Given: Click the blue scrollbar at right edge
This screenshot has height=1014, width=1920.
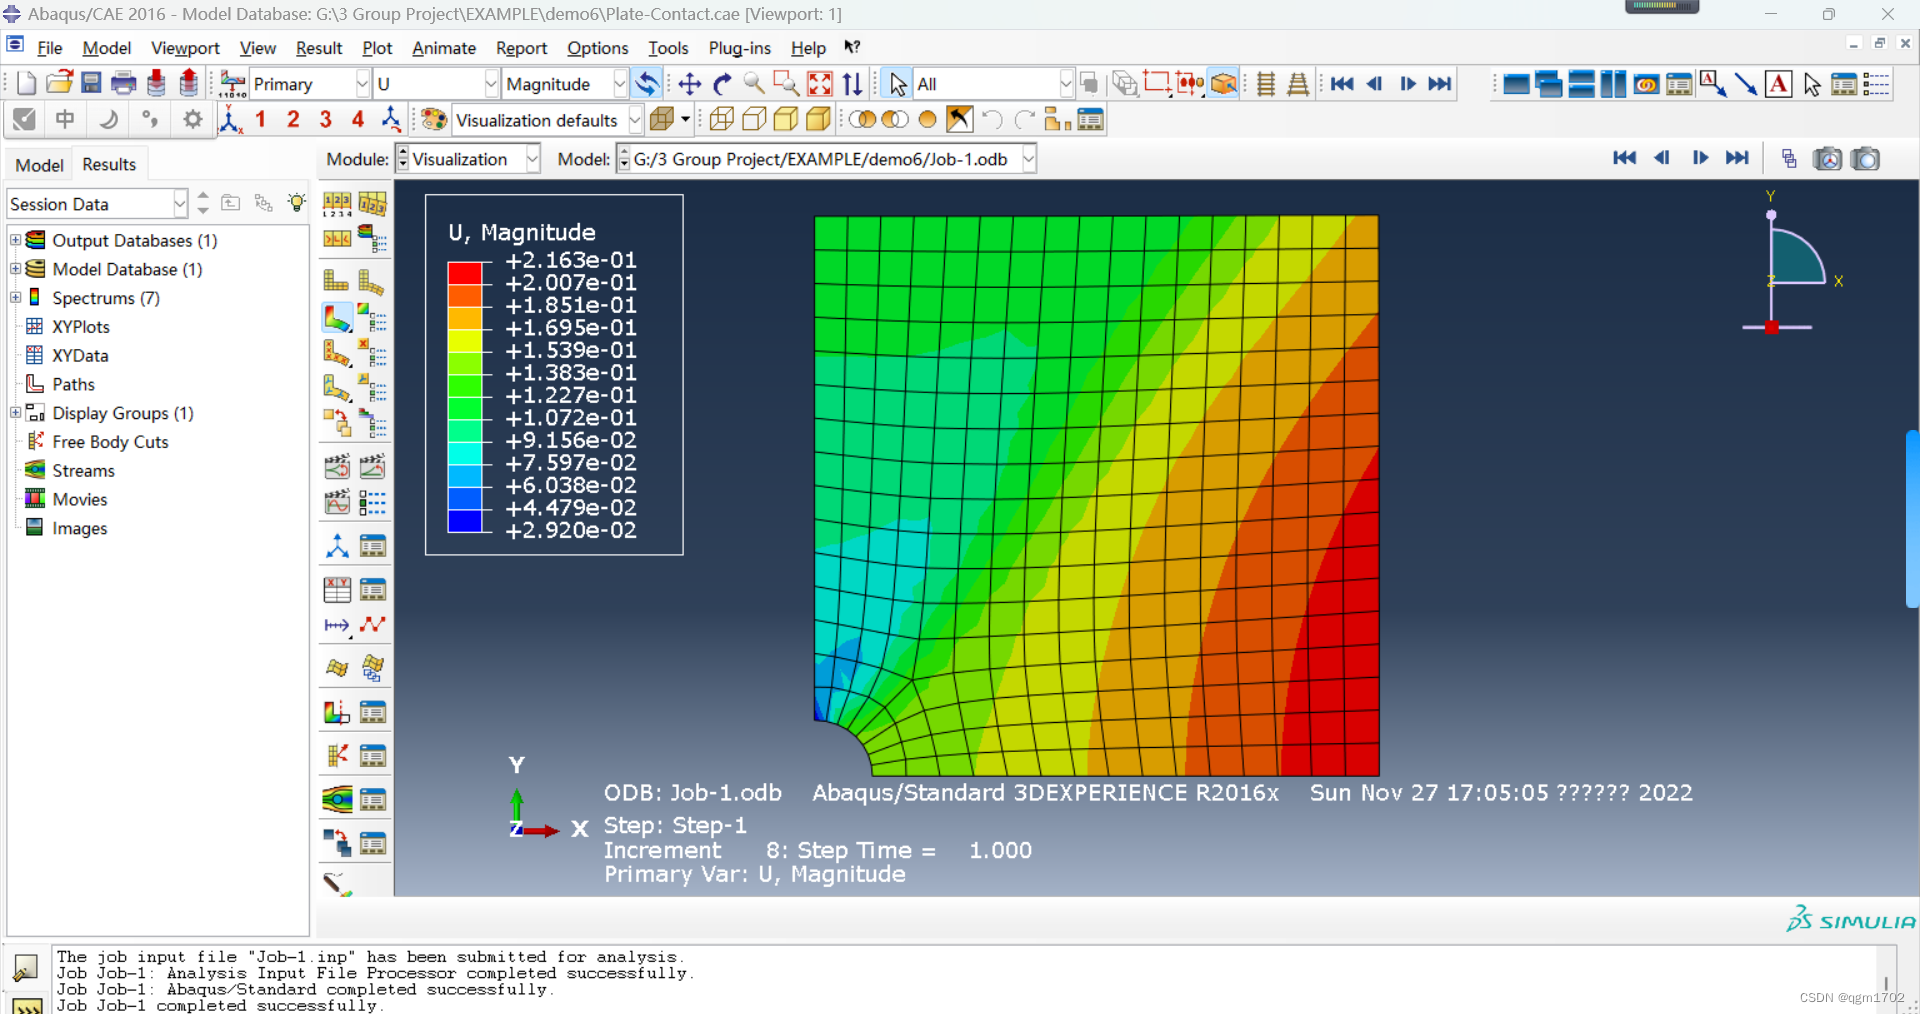Looking at the screenshot, I should 1912,519.
